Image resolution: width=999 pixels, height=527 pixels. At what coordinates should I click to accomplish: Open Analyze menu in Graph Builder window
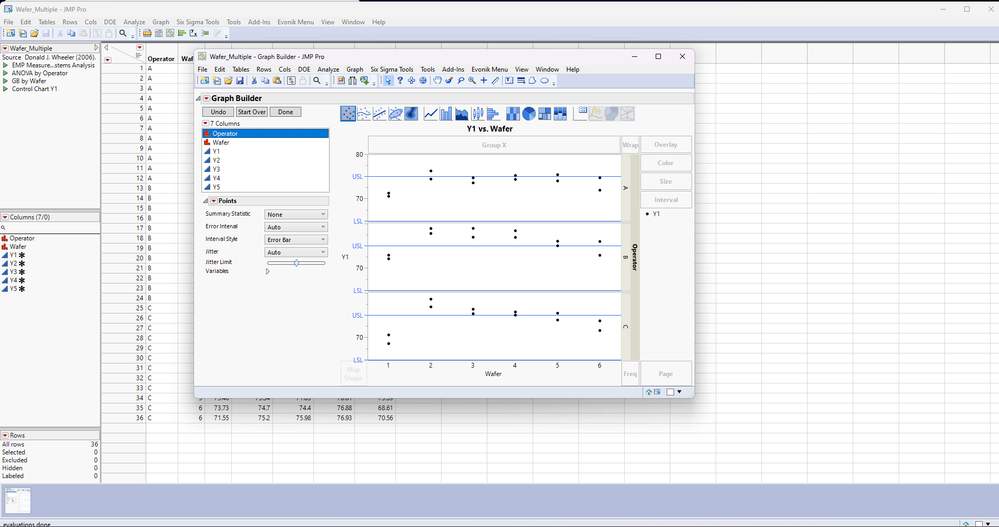pos(328,69)
